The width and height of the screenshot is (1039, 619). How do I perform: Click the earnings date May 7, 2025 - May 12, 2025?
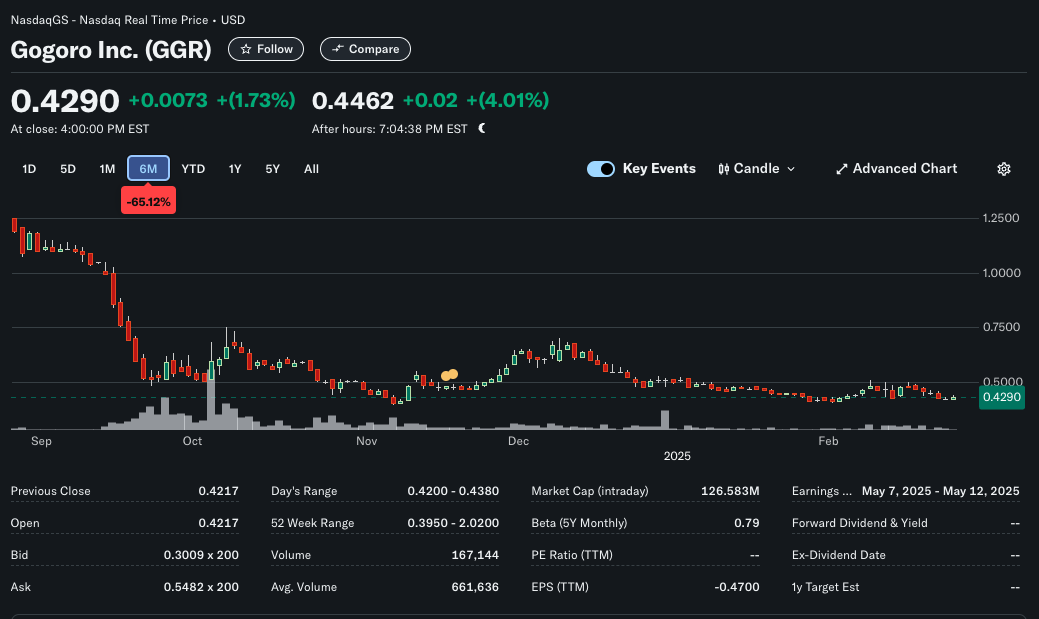(941, 491)
